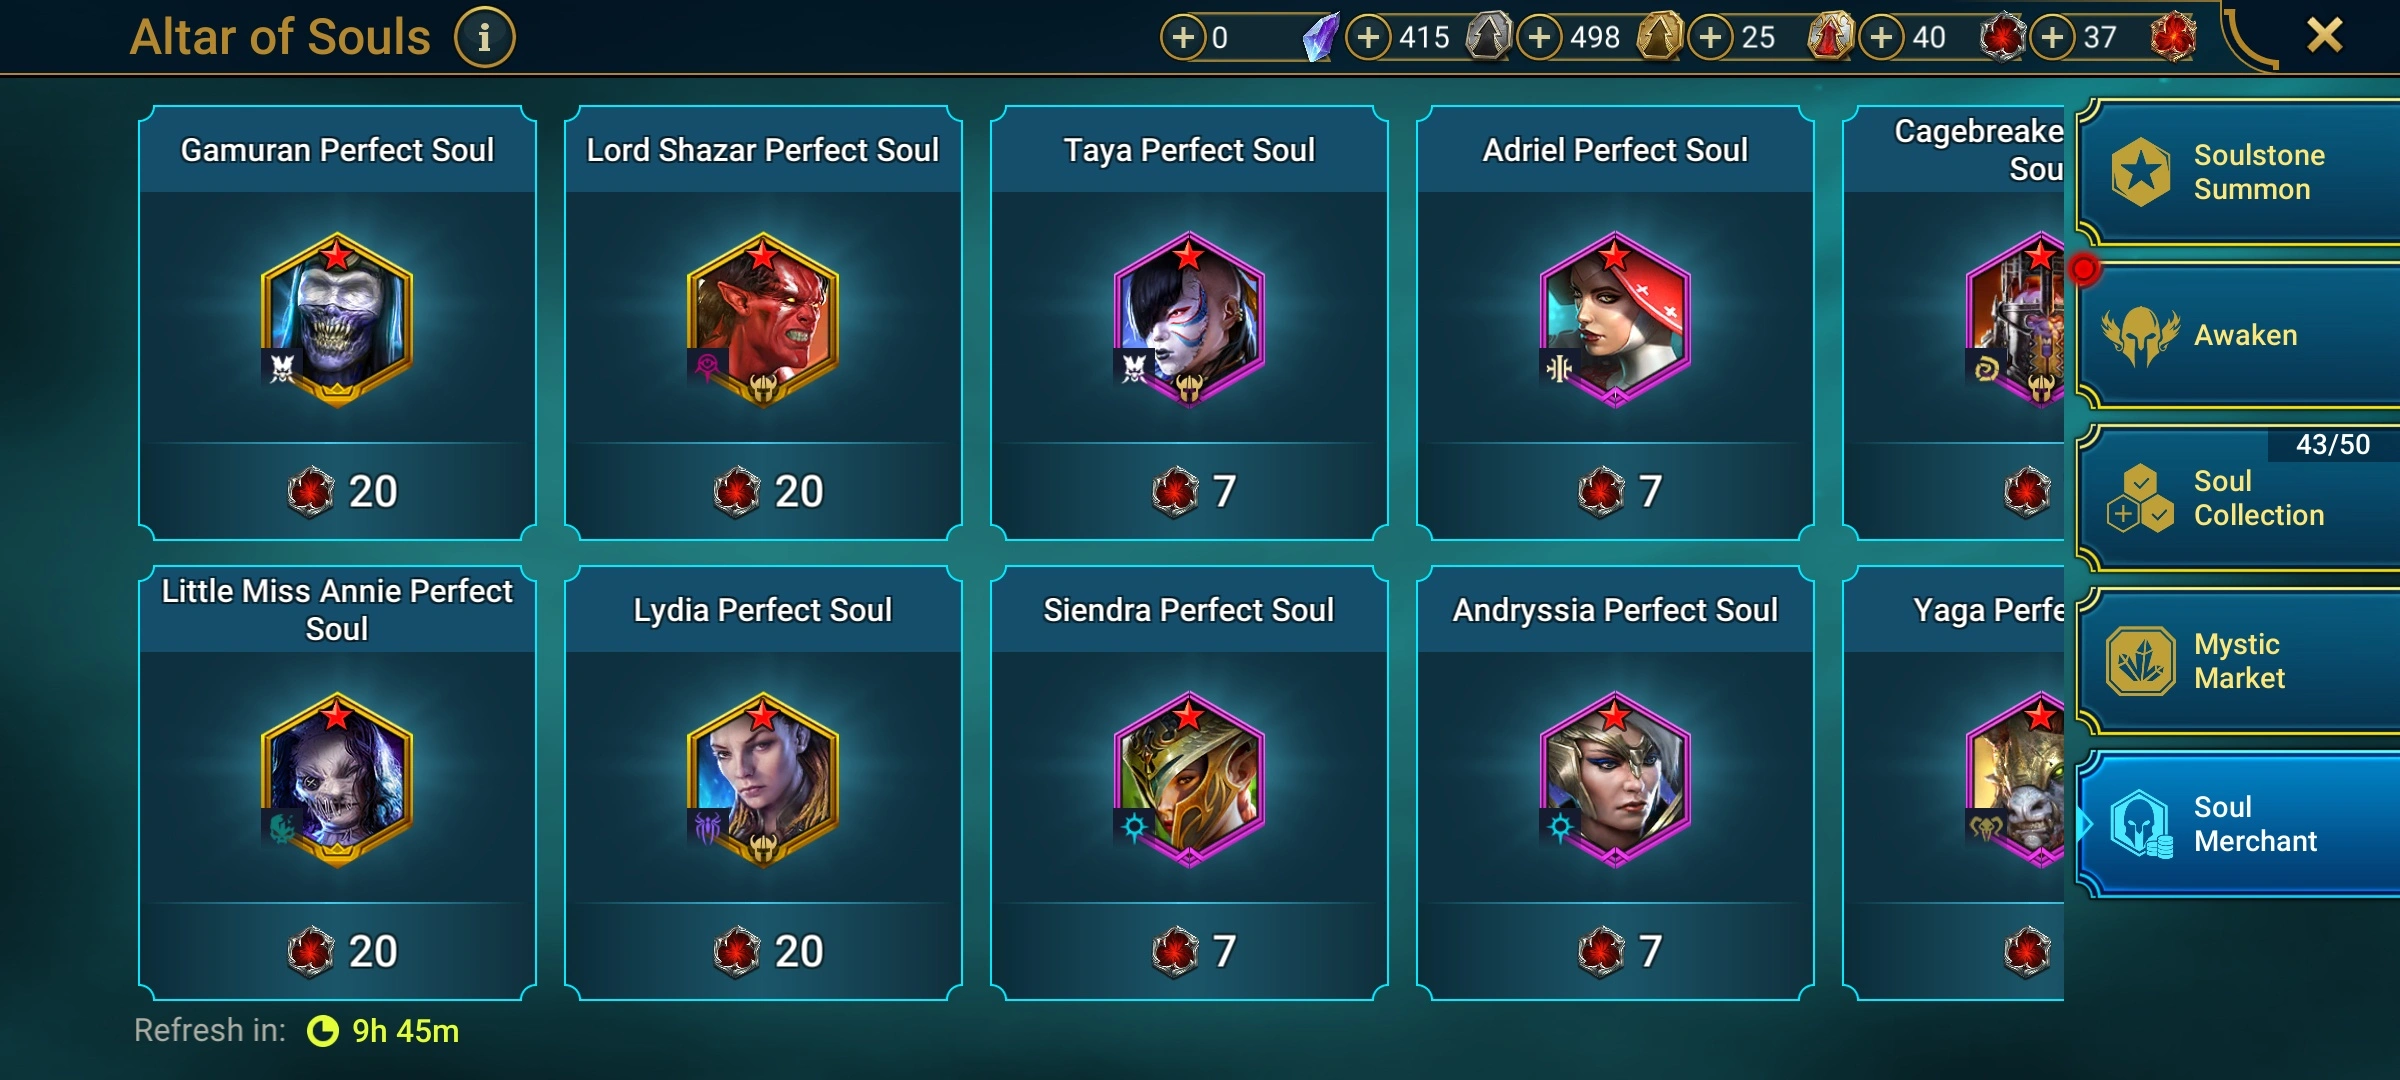Select Lydia Perfect Soul portrait
The image size is (2400, 1080).
tap(763, 779)
